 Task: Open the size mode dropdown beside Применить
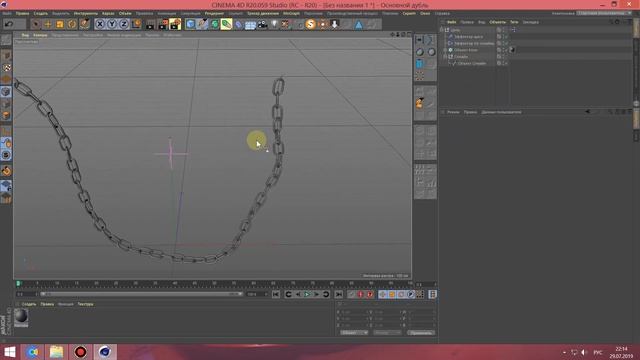pyautogui.click(x=387, y=333)
